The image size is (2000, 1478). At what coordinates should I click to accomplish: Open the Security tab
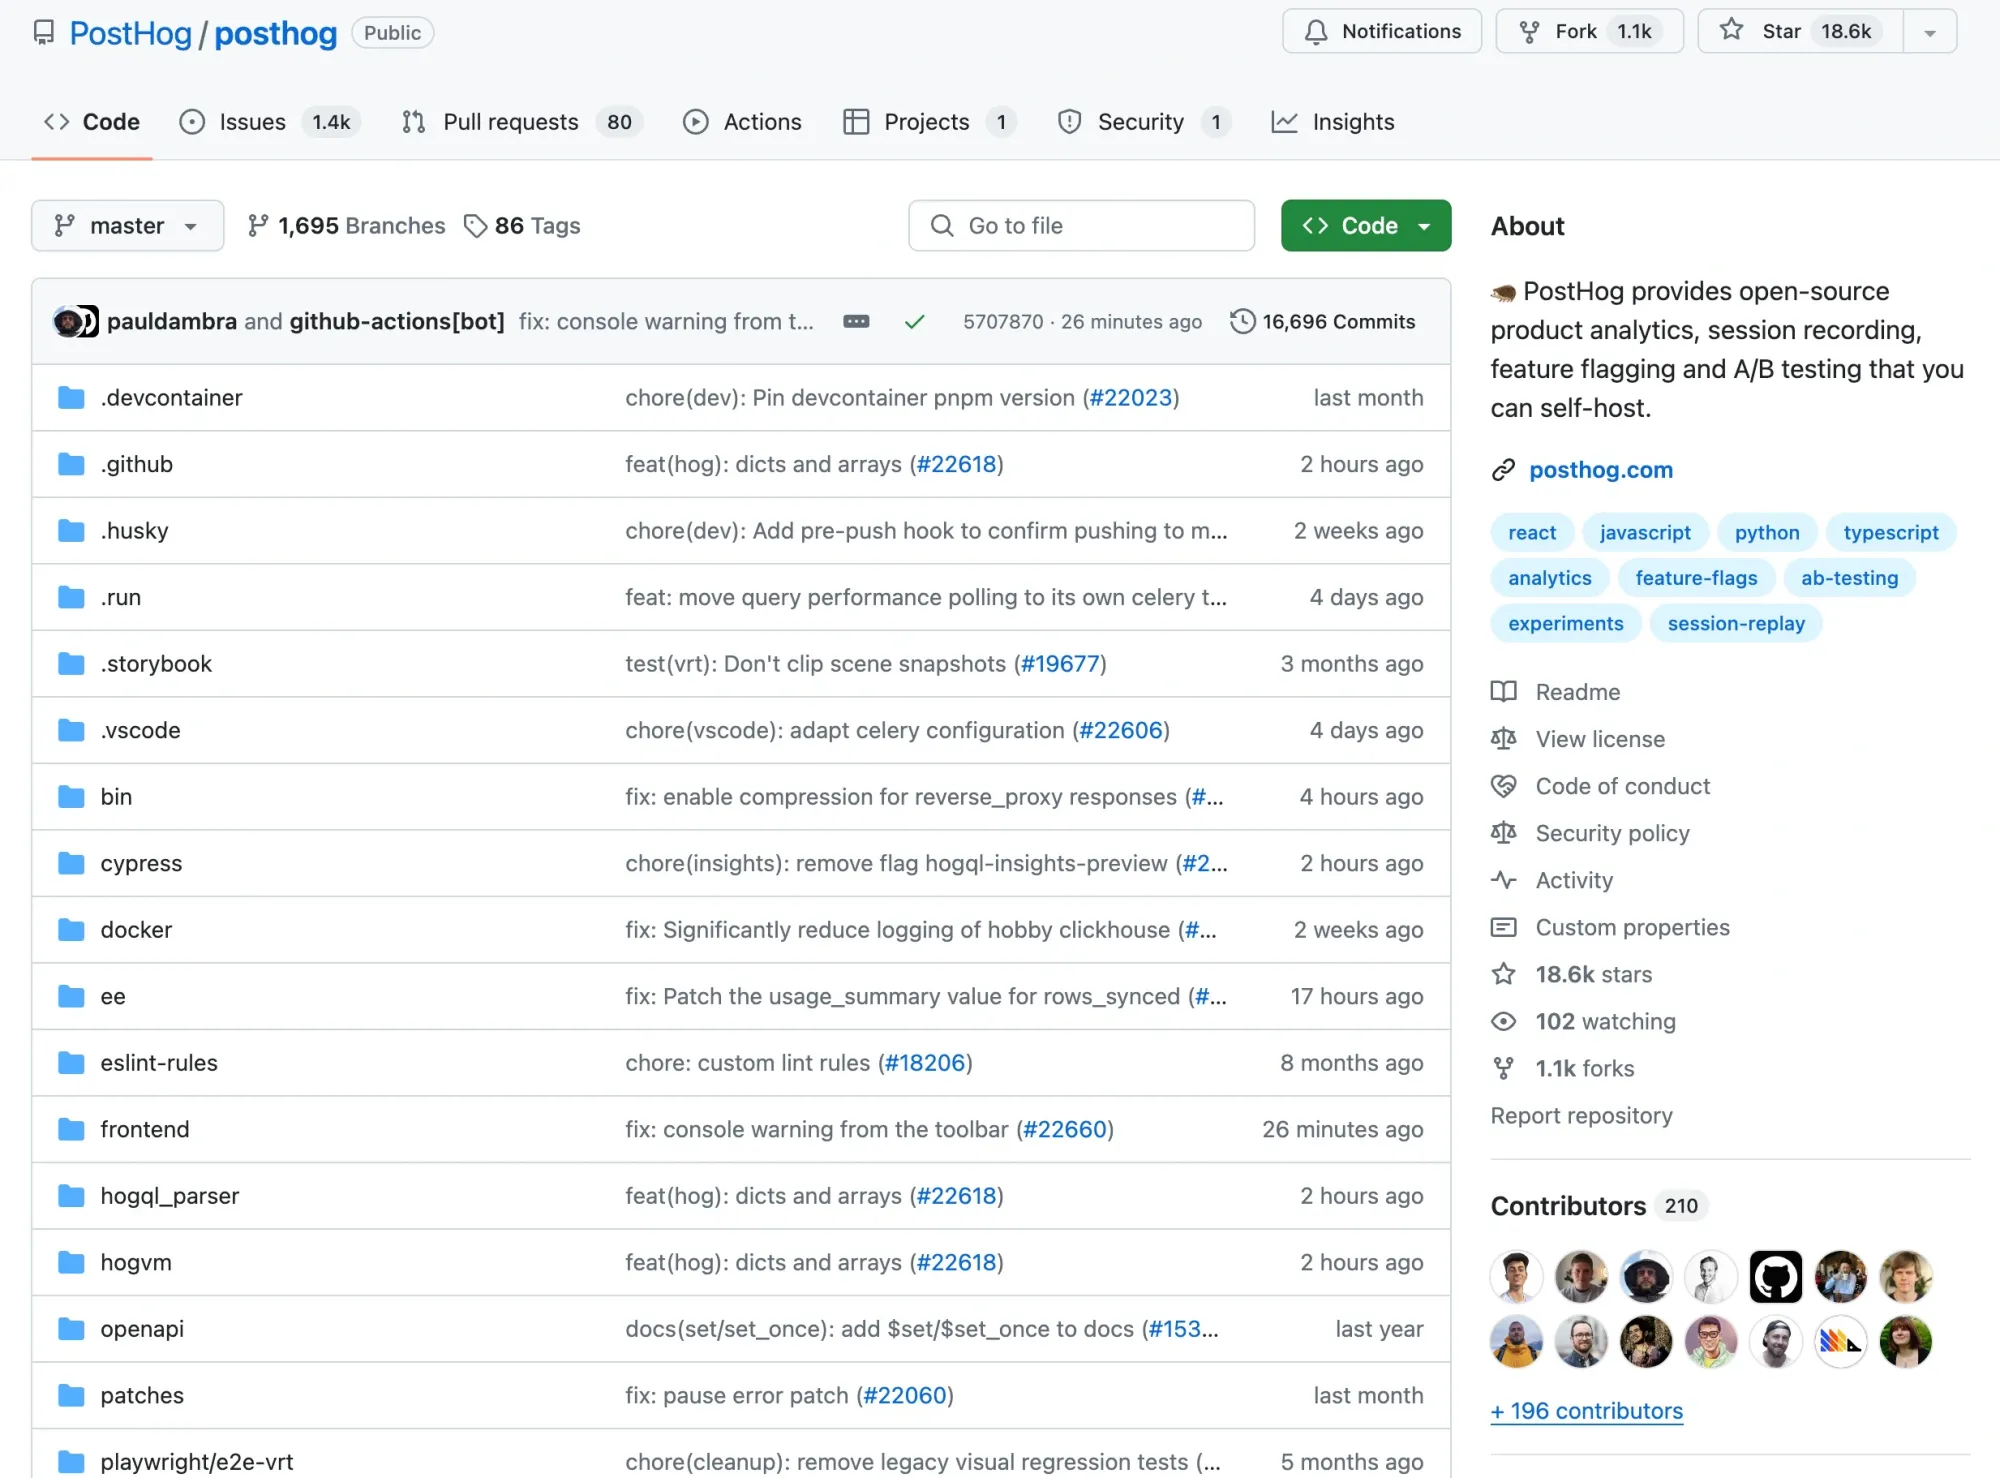pyautogui.click(x=1144, y=122)
